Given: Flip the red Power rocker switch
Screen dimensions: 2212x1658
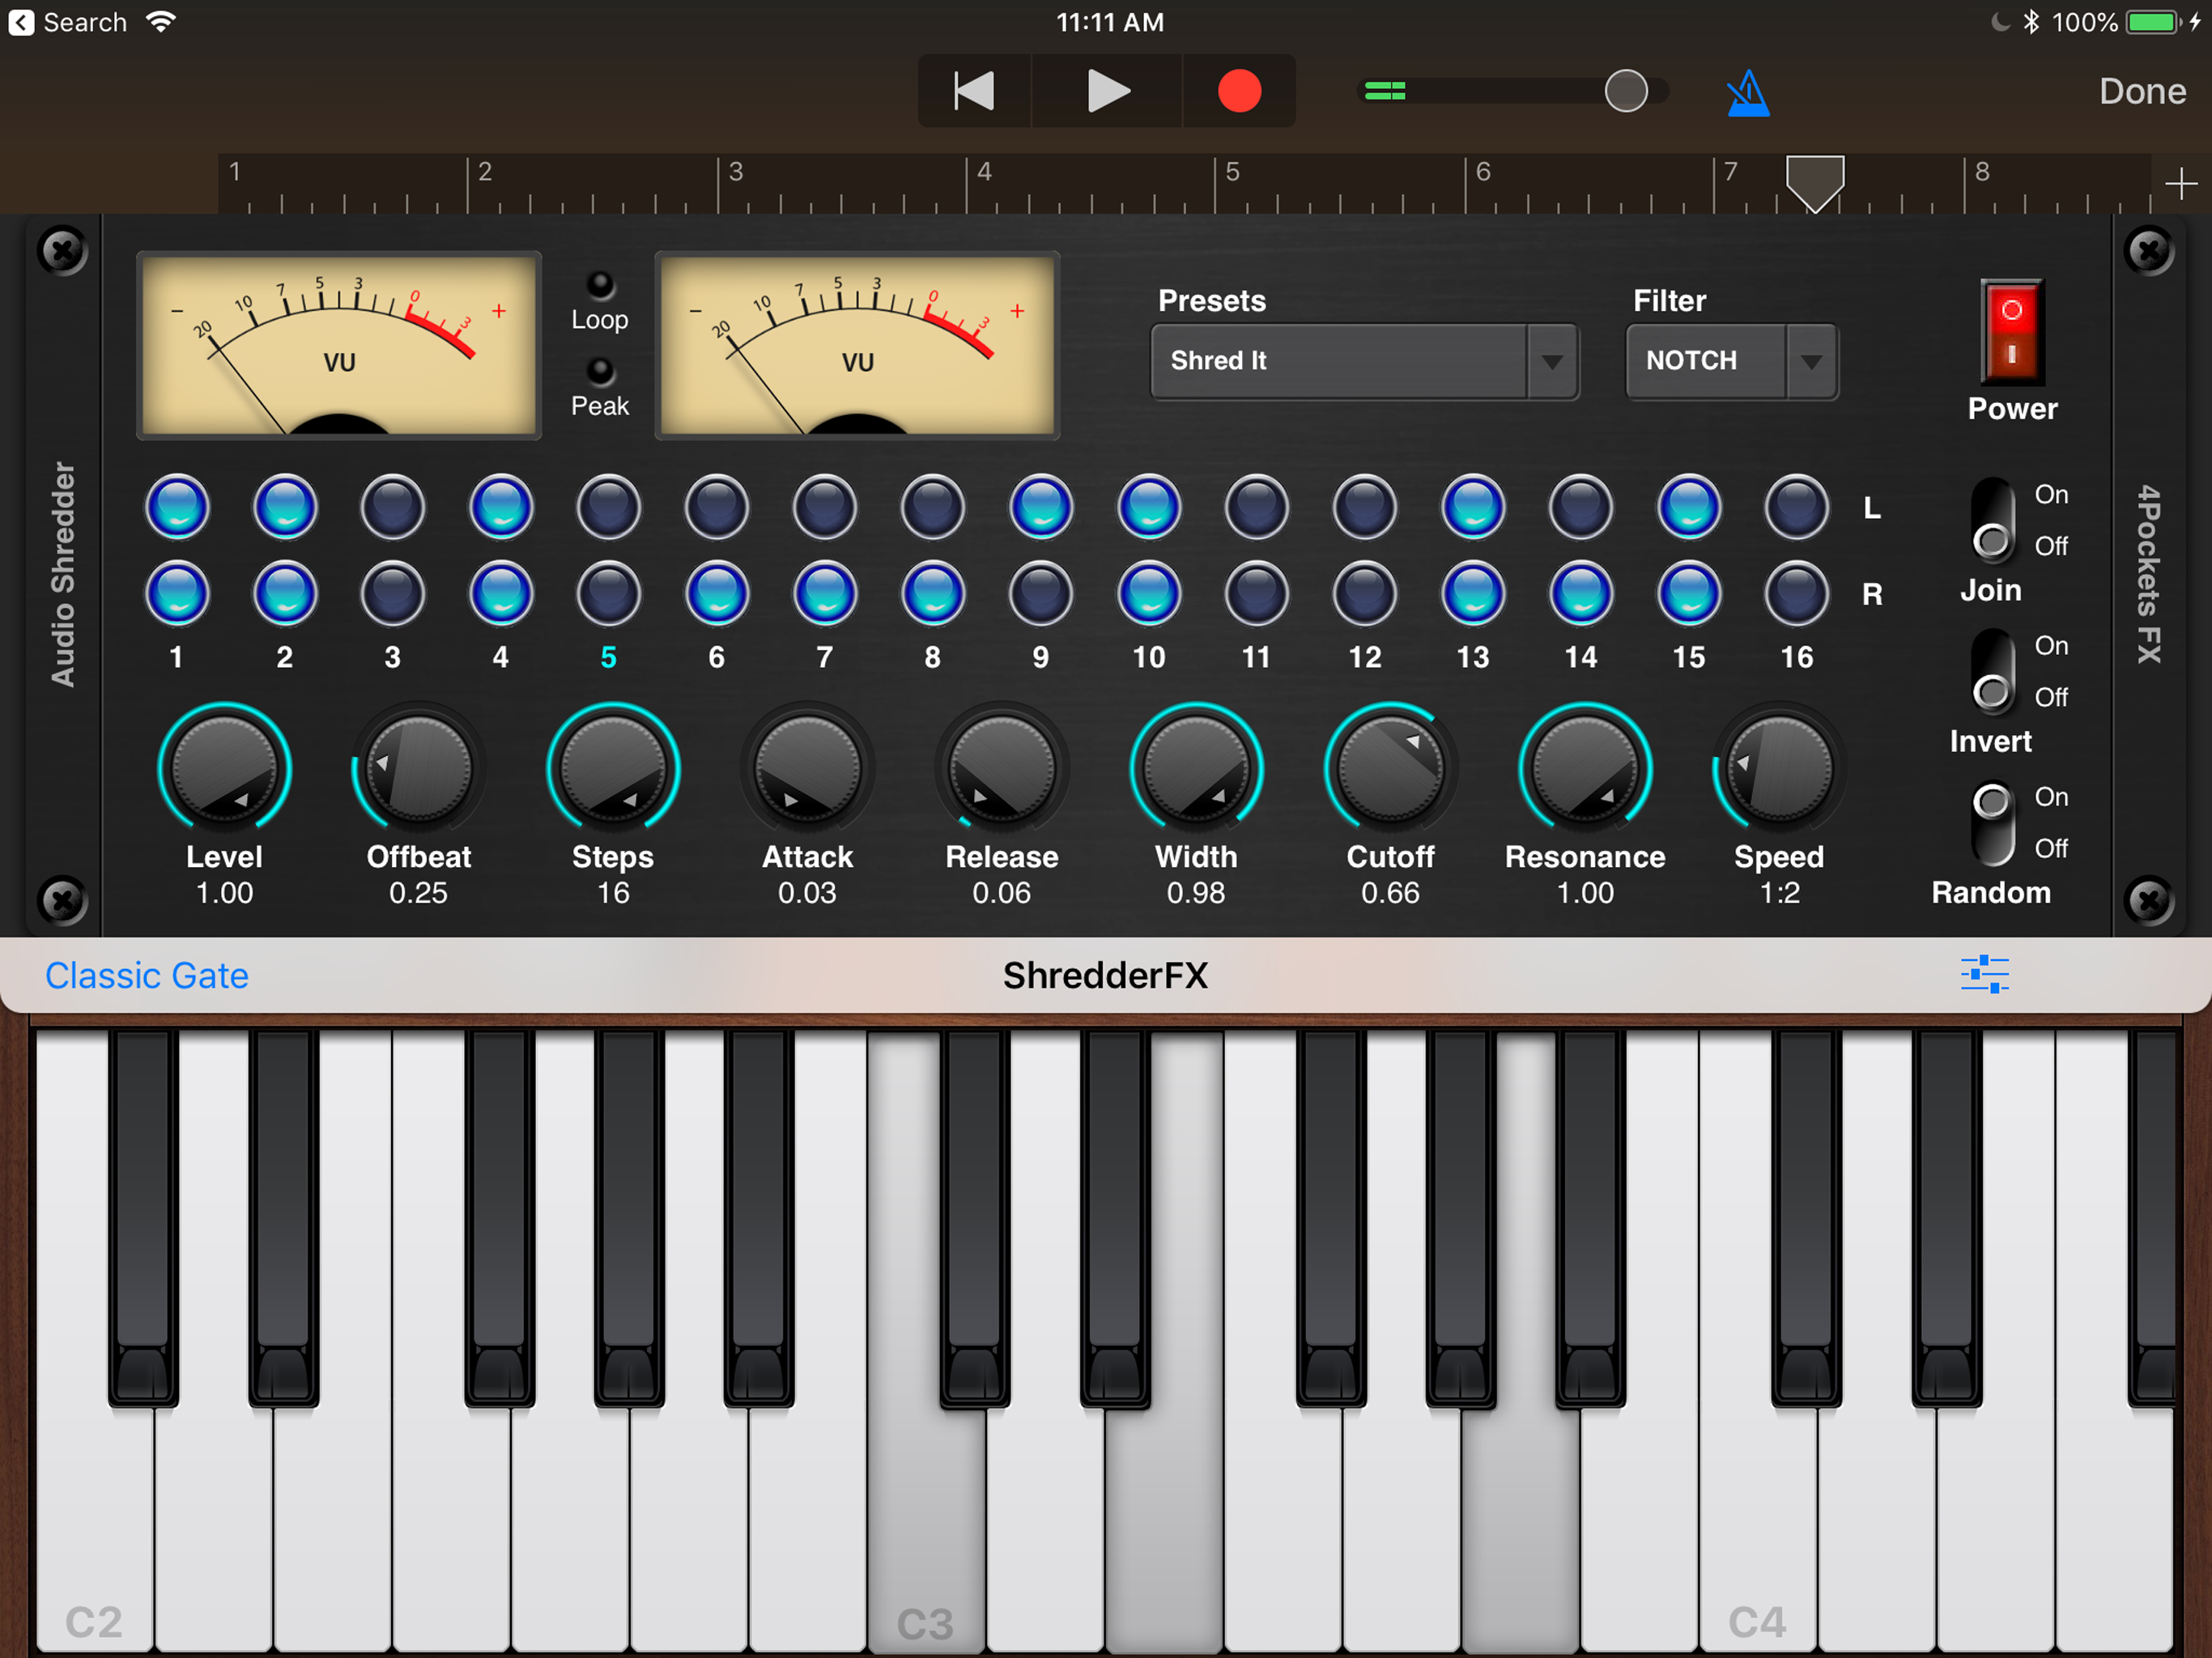Looking at the screenshot, I should pos(2011,332).
